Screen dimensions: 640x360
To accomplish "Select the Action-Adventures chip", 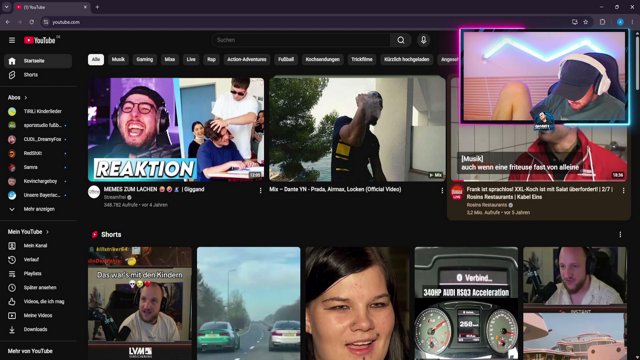I will [x=247, y=60].
